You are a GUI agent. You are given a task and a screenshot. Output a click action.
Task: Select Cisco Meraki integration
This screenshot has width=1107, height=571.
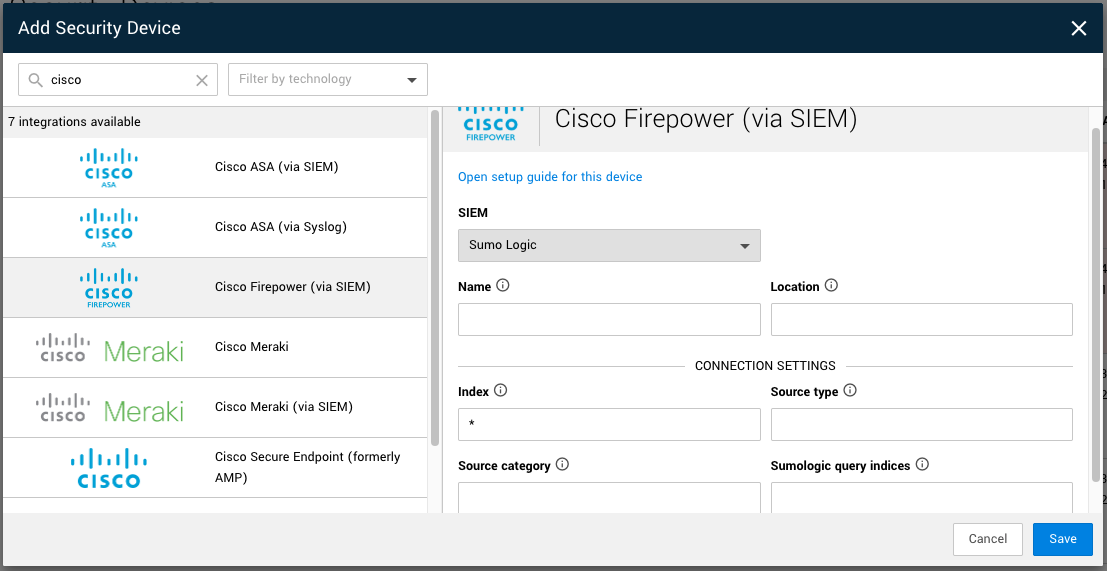(x=215, y=348)
